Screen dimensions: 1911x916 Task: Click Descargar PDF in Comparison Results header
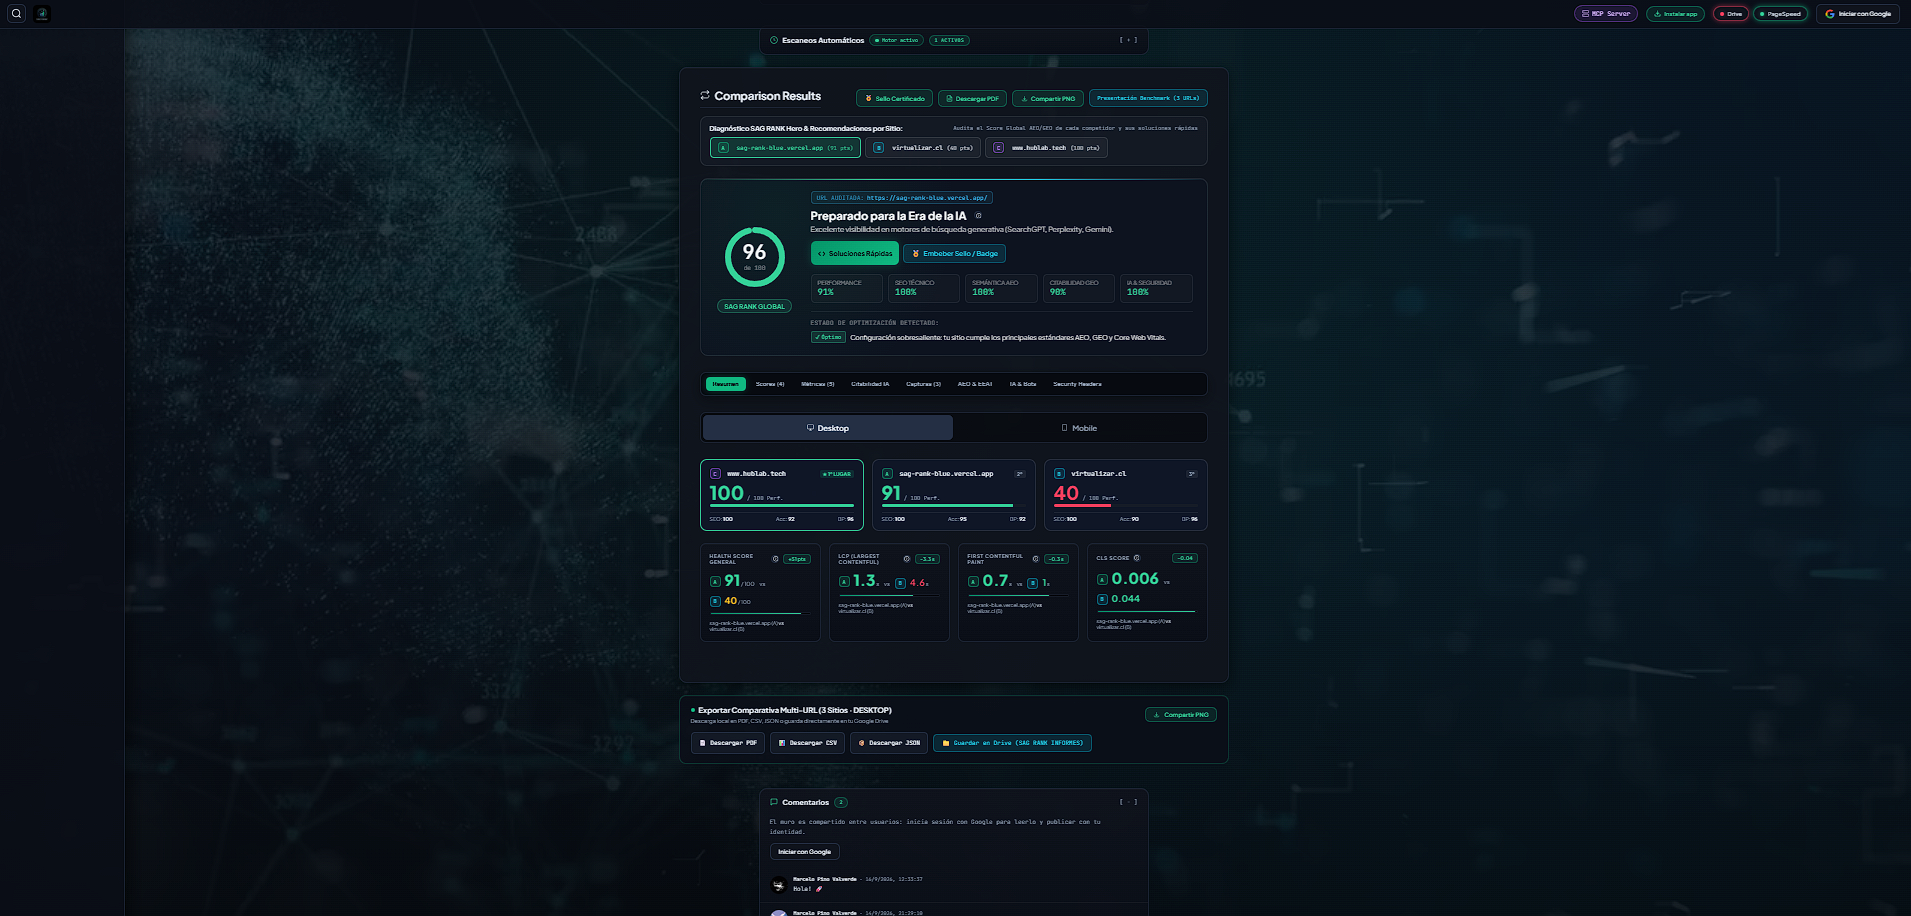point(972,98)
